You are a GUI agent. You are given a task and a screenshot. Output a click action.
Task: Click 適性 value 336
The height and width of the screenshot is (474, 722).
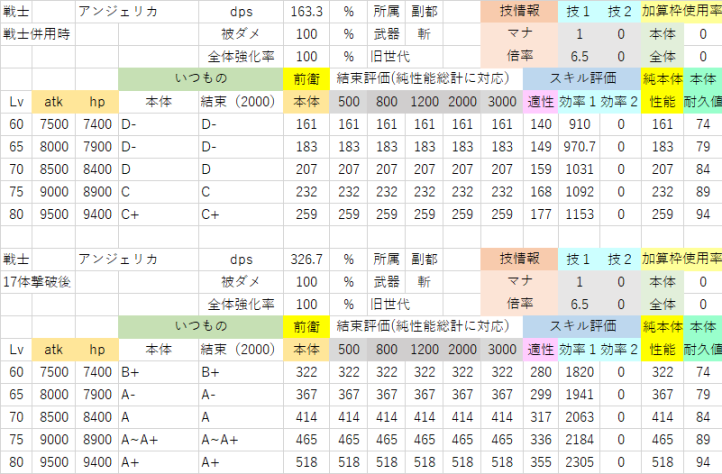pos(541,440)
